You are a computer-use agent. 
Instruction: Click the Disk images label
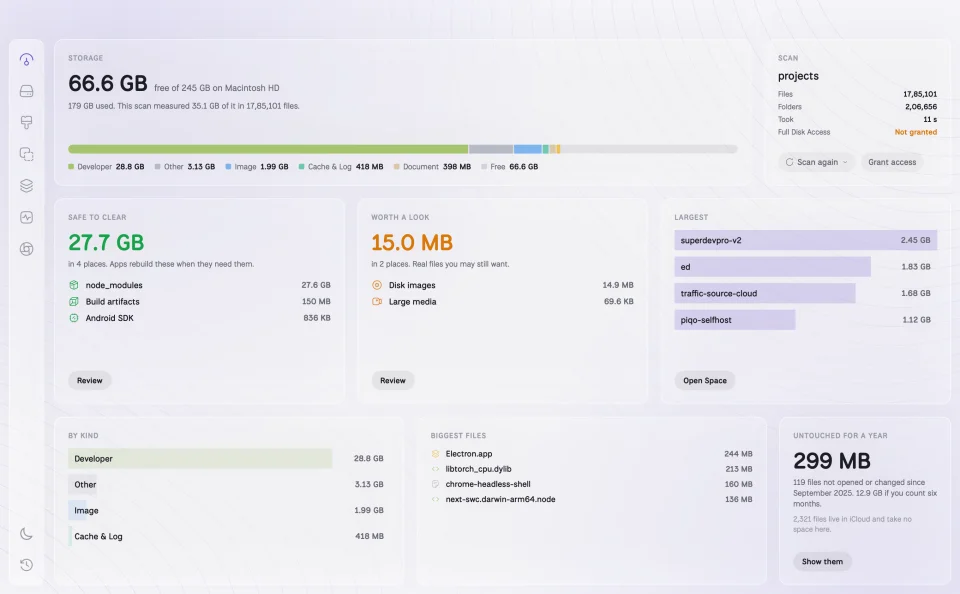pos(412,285)
